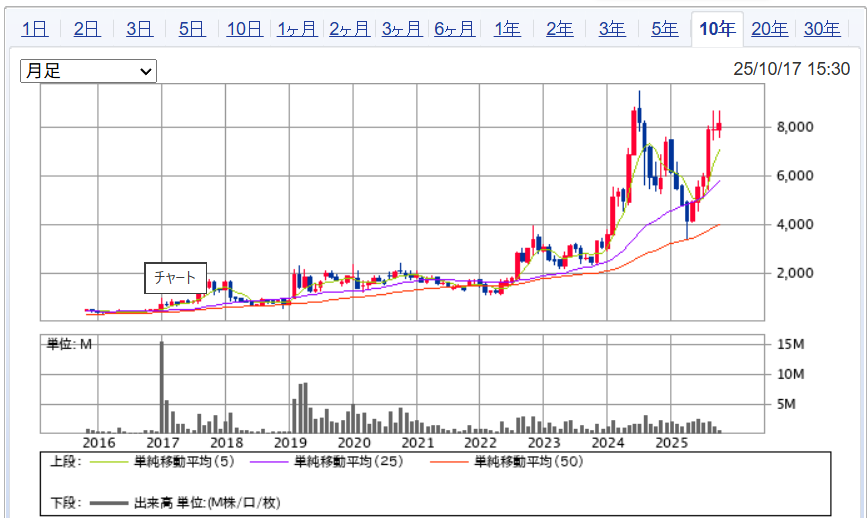
Task: Show the 2年 chart period
Action: coord(560,29)
